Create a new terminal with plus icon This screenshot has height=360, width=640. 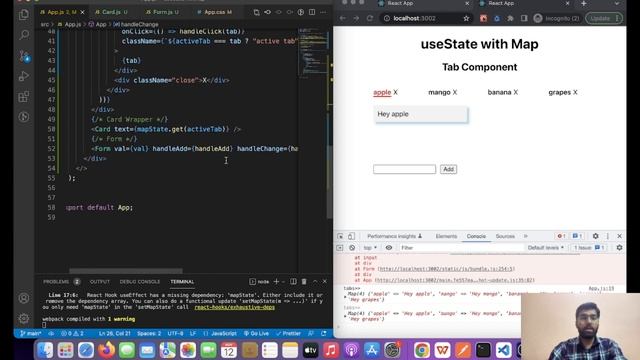276,282
